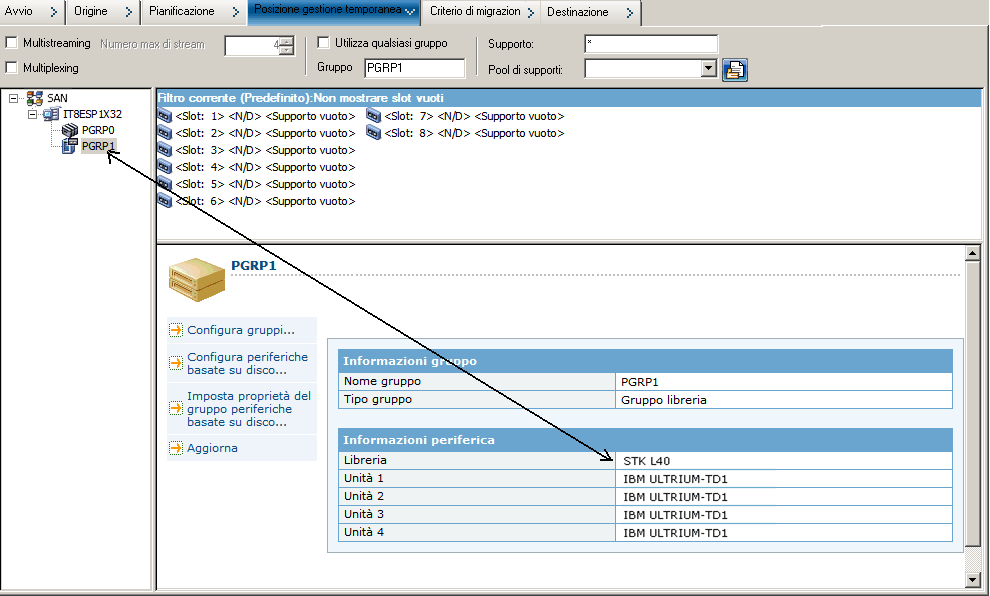Select the Slot 1 tape icon
This screenshot has width=990, height=596.
click(x=165, y=116)
